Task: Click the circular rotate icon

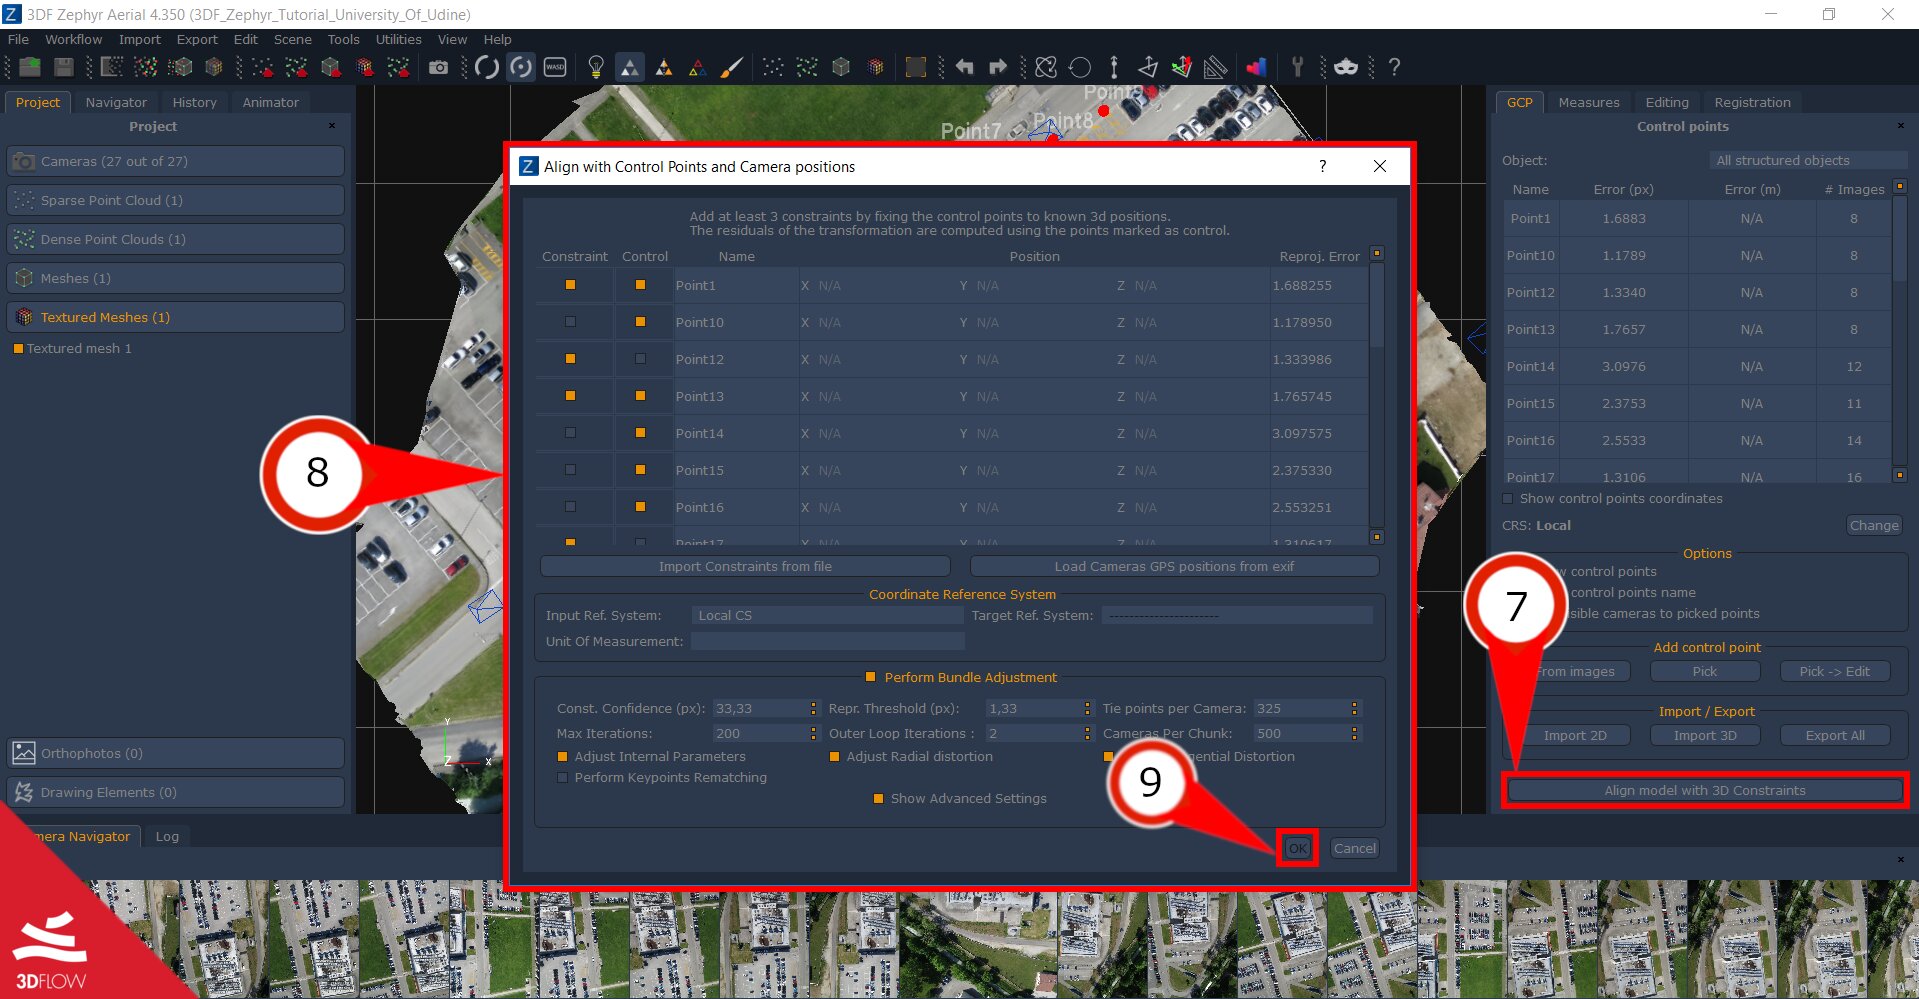Action: (1080, 67)
